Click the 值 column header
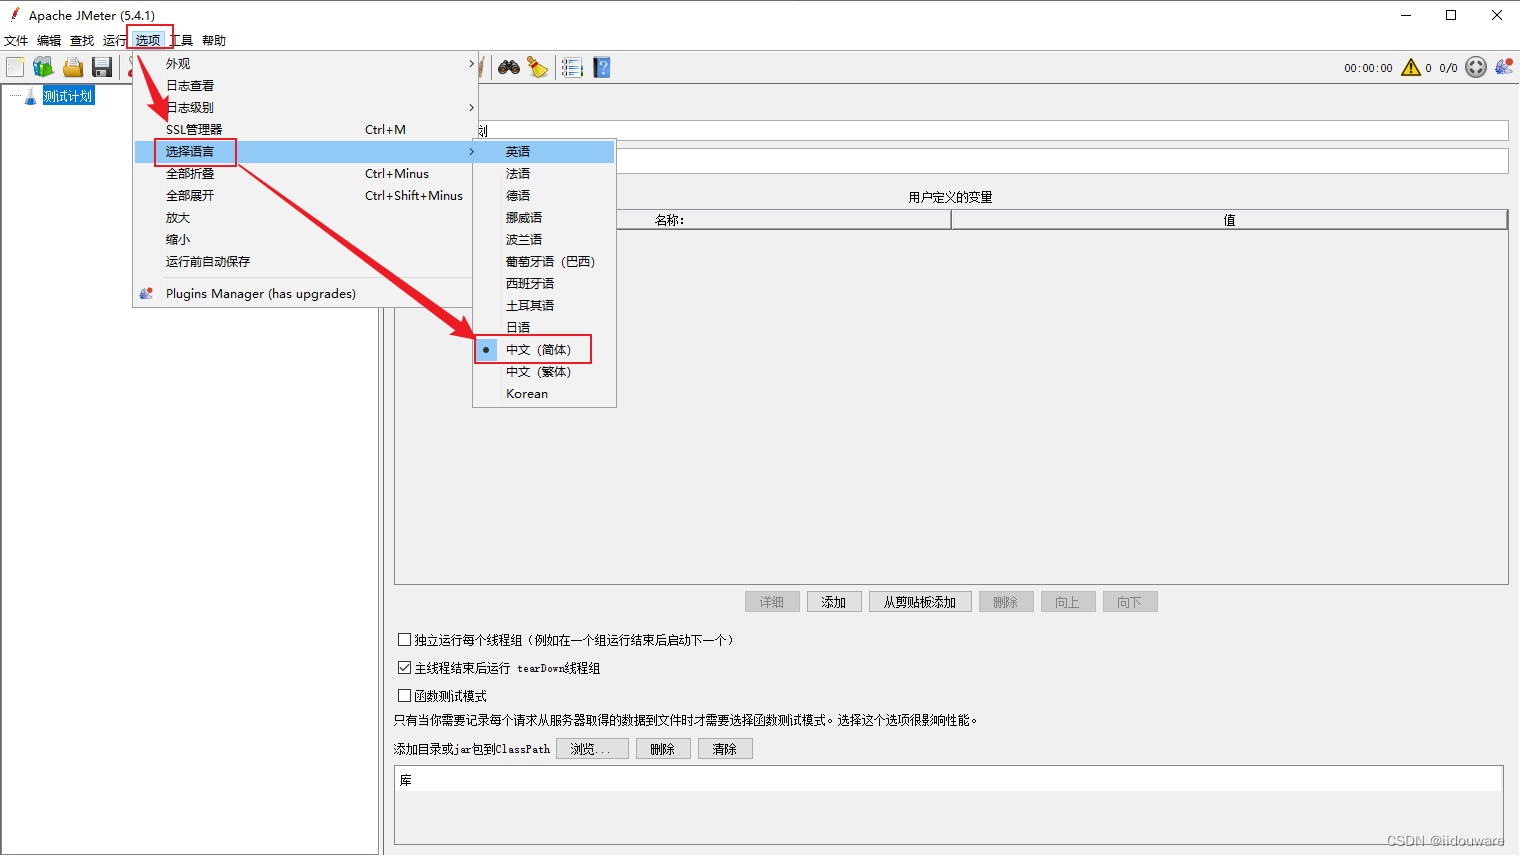 coord(1229,220)
